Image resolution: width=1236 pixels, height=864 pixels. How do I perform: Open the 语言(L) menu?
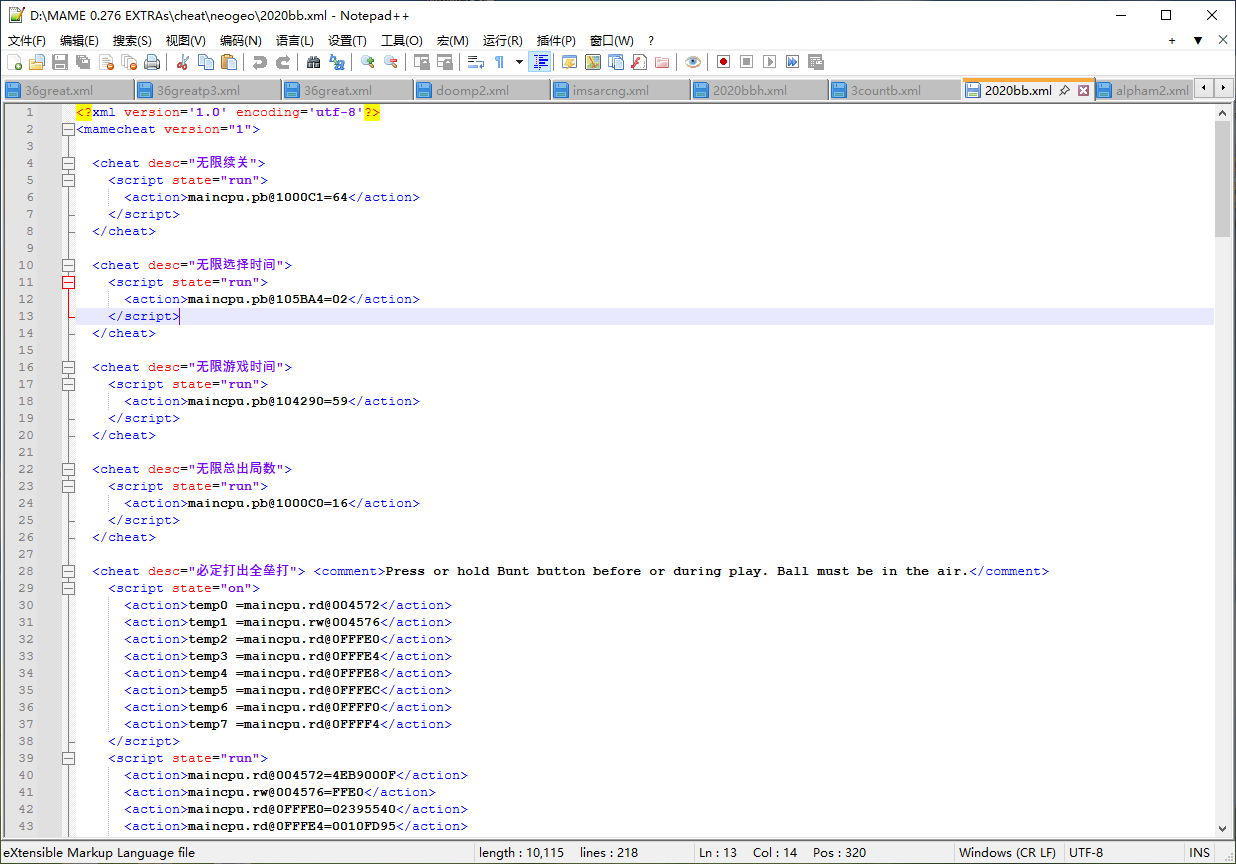294,41
